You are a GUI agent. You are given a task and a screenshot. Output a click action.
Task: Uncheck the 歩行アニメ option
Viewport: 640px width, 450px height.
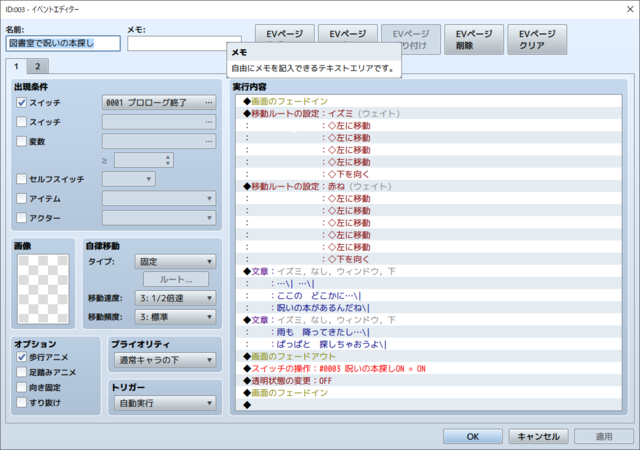click(22, 357)
